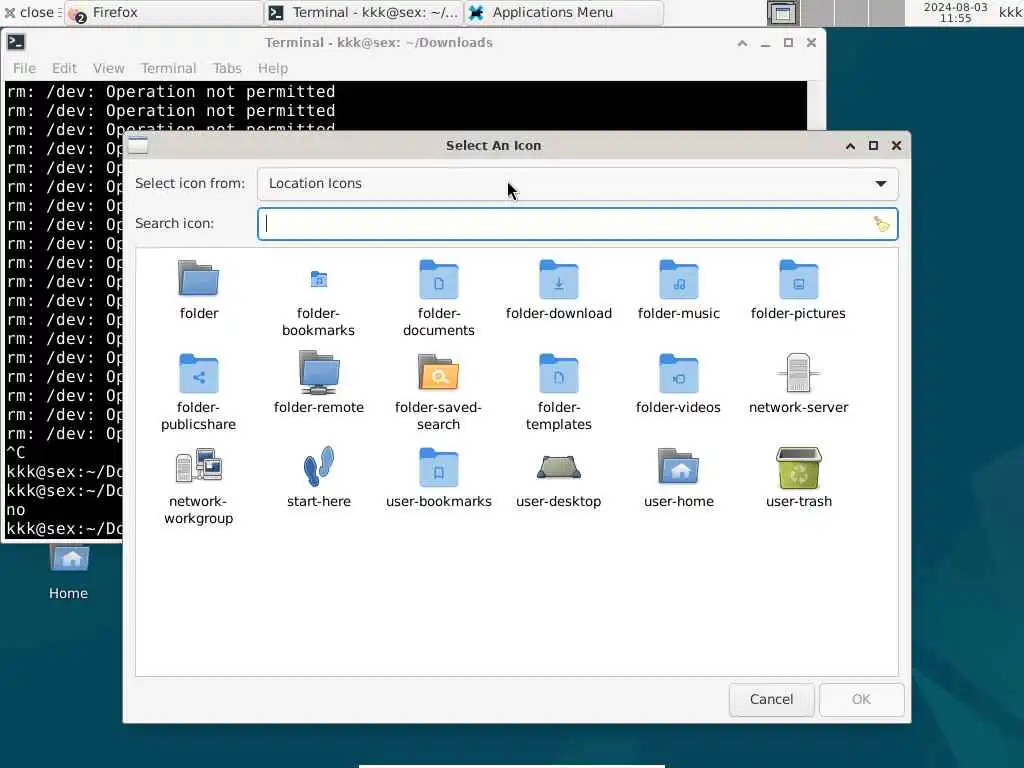Open Terminal's Help menu
Image resolution: width=1024 pixels, height=768 pixels.
(x=272, y=68)
